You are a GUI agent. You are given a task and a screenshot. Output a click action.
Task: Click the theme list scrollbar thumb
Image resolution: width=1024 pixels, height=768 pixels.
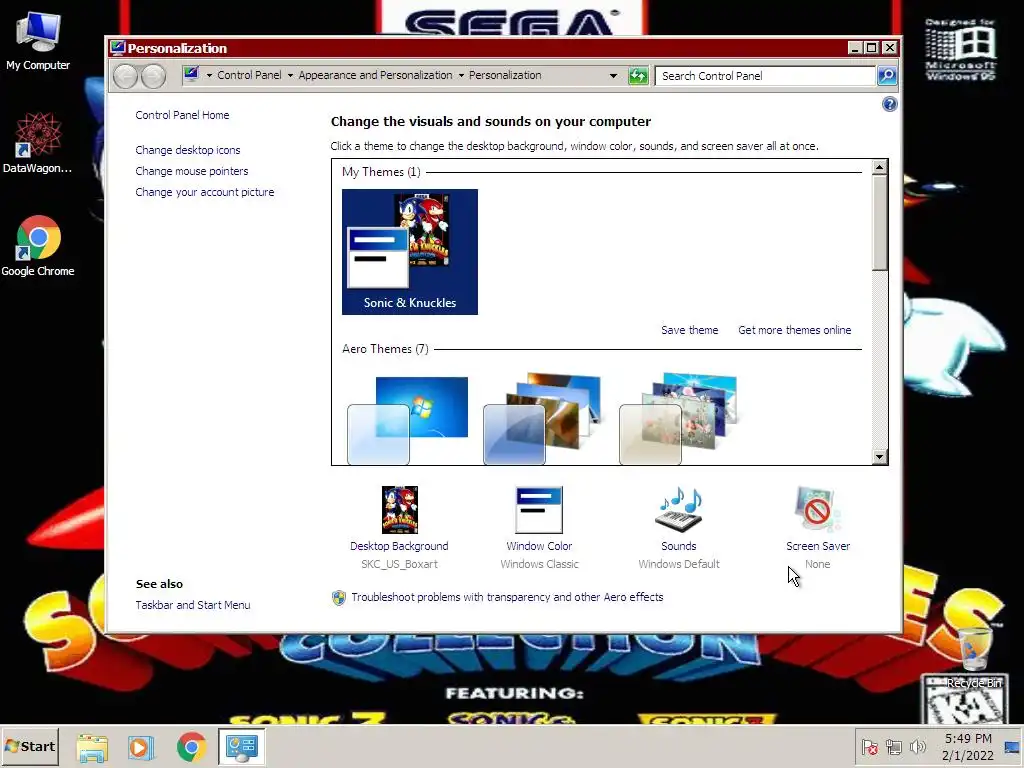[879, 222]
